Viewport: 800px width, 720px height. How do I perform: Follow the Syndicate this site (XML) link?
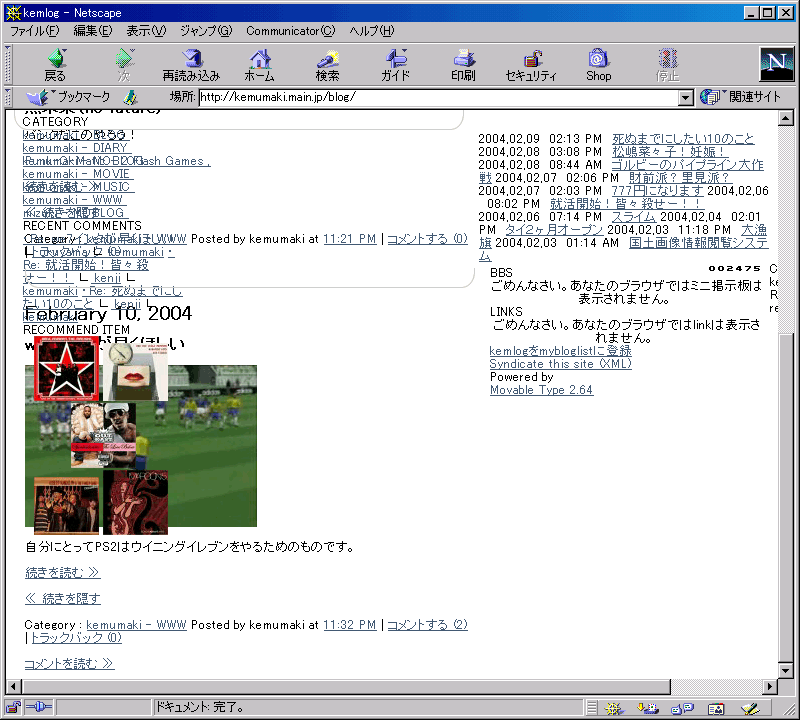561,364
